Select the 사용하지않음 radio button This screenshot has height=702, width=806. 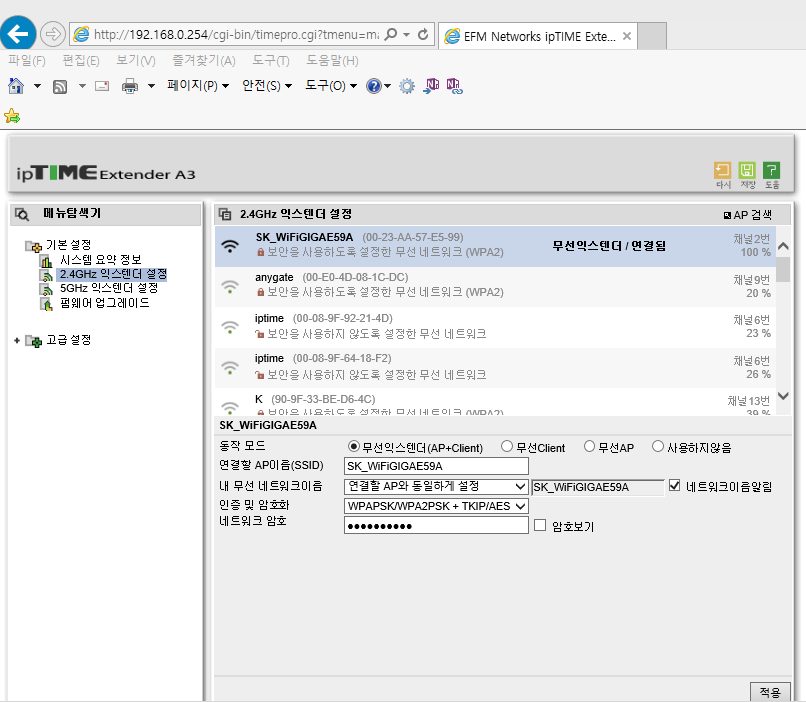click(657, 446)
